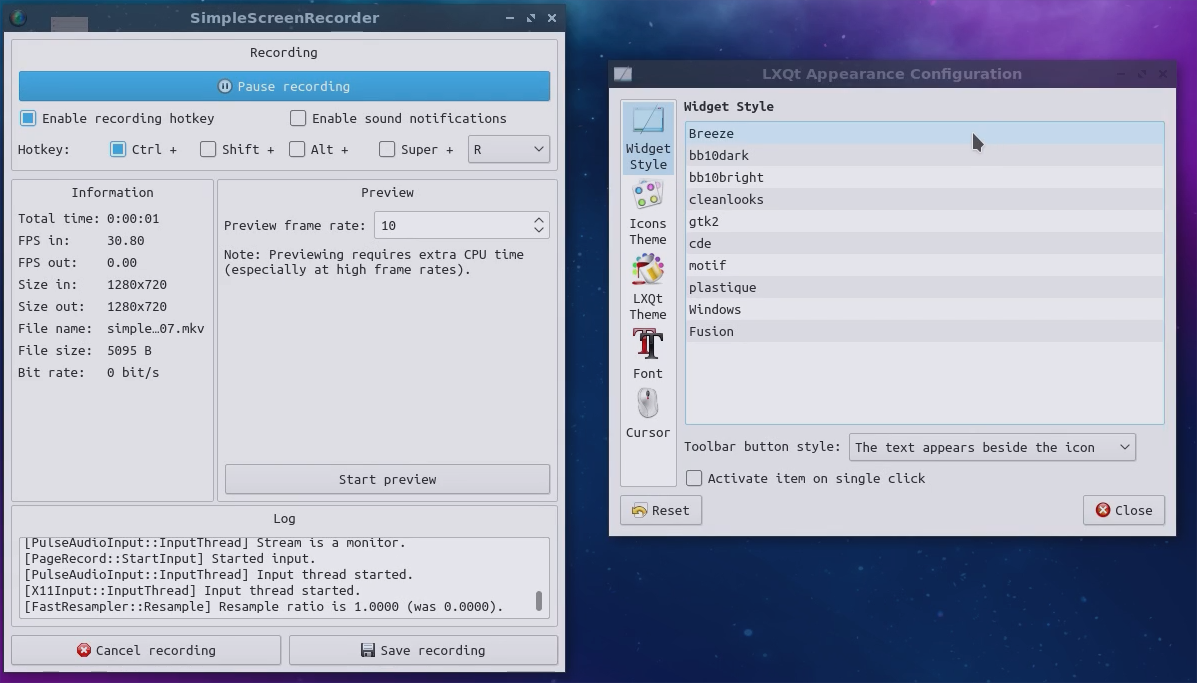This screenshot has height=683, width=1197.
Task: Click the LXQt Appearance Configuration window icon
Action: click(624, 73)
